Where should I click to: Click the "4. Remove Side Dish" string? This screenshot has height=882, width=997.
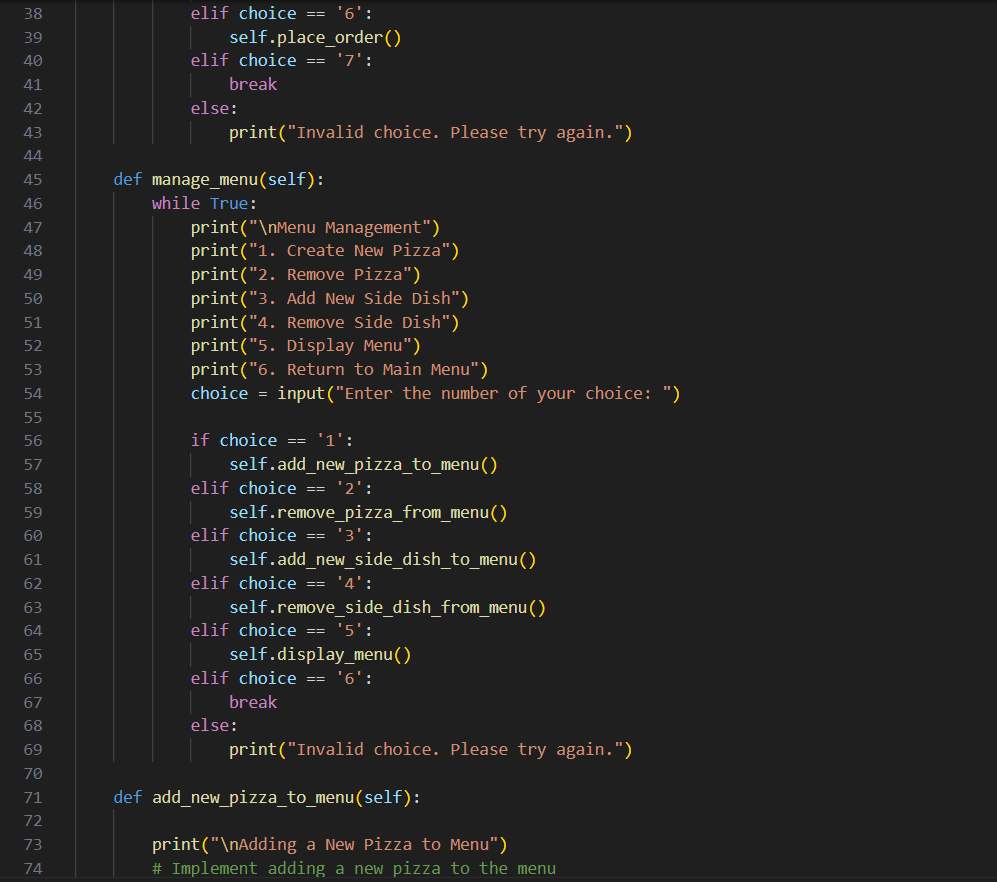click(349, 322)
